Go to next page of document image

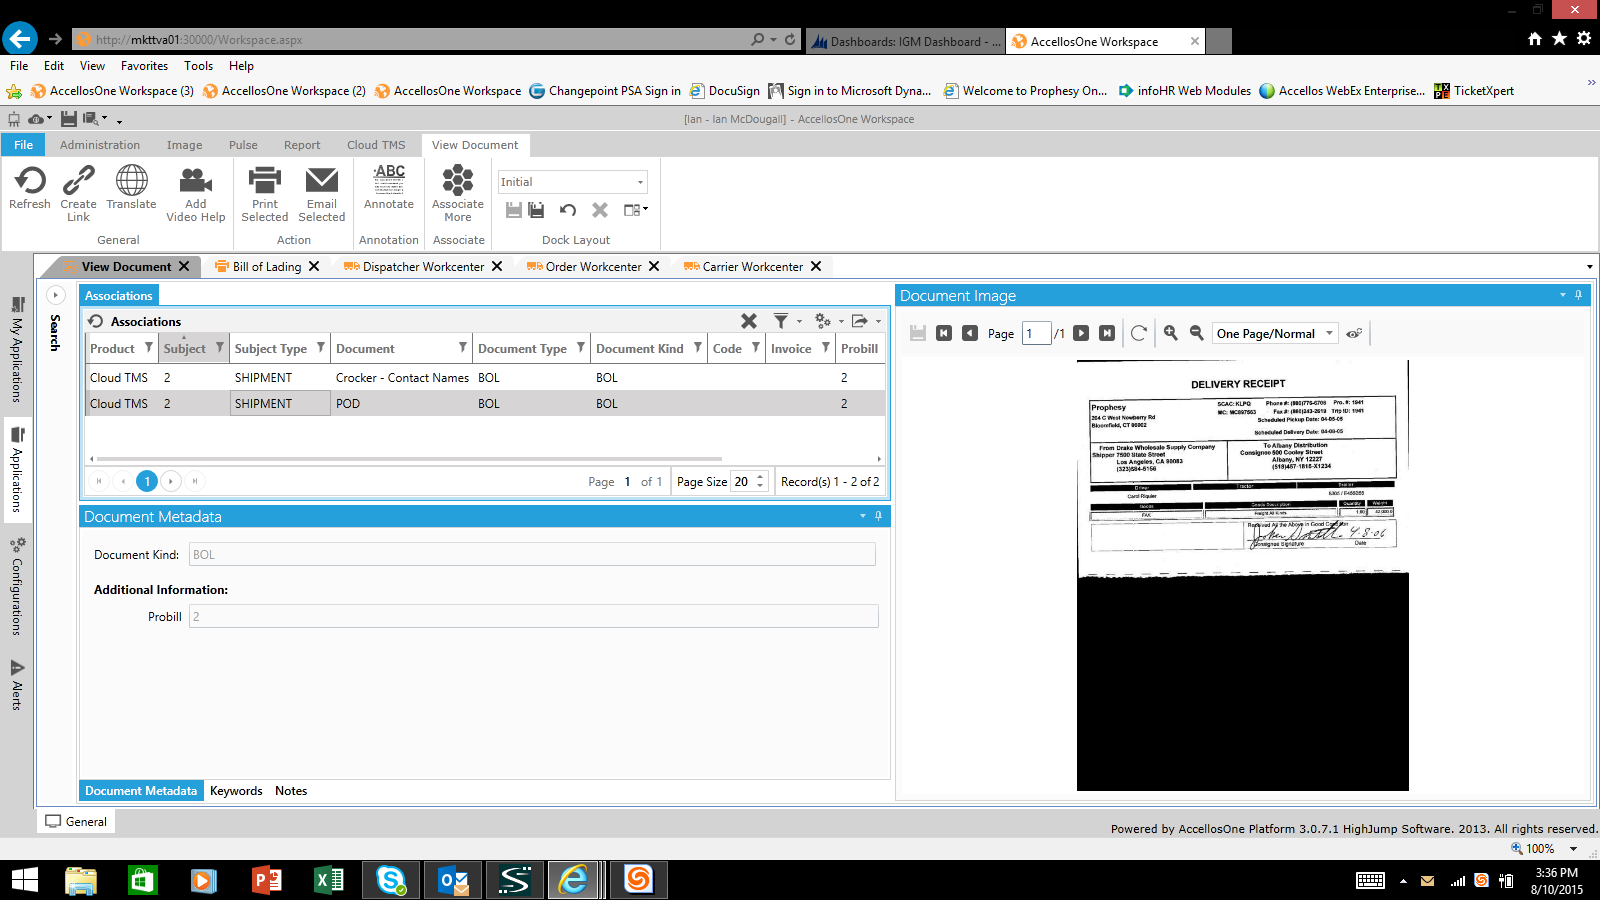point(1081,333)
